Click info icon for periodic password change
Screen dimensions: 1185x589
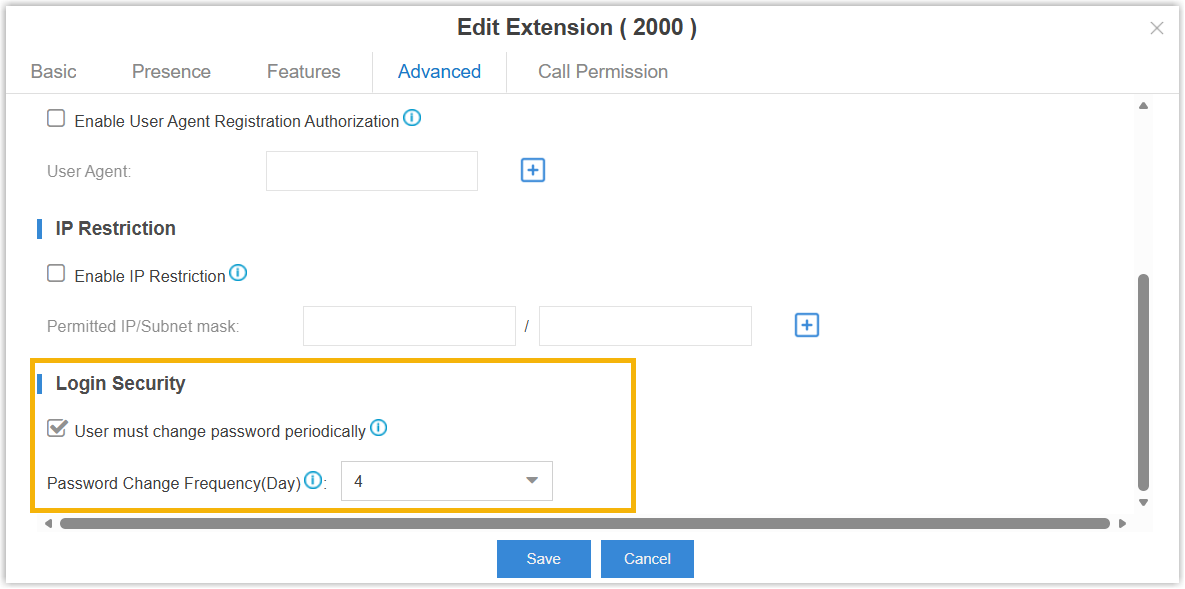click(x=378, y=428)
